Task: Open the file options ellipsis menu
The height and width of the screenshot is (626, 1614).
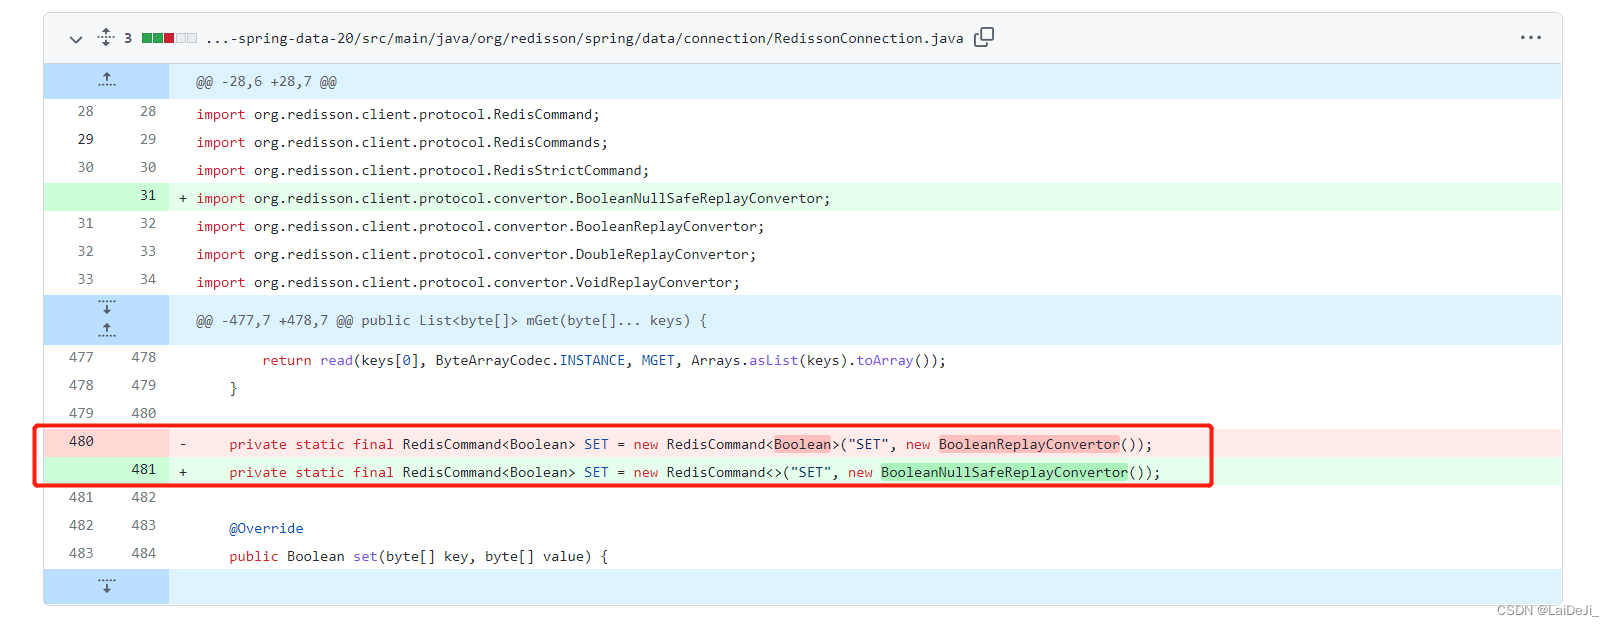Action: (x=1530, y=38)
